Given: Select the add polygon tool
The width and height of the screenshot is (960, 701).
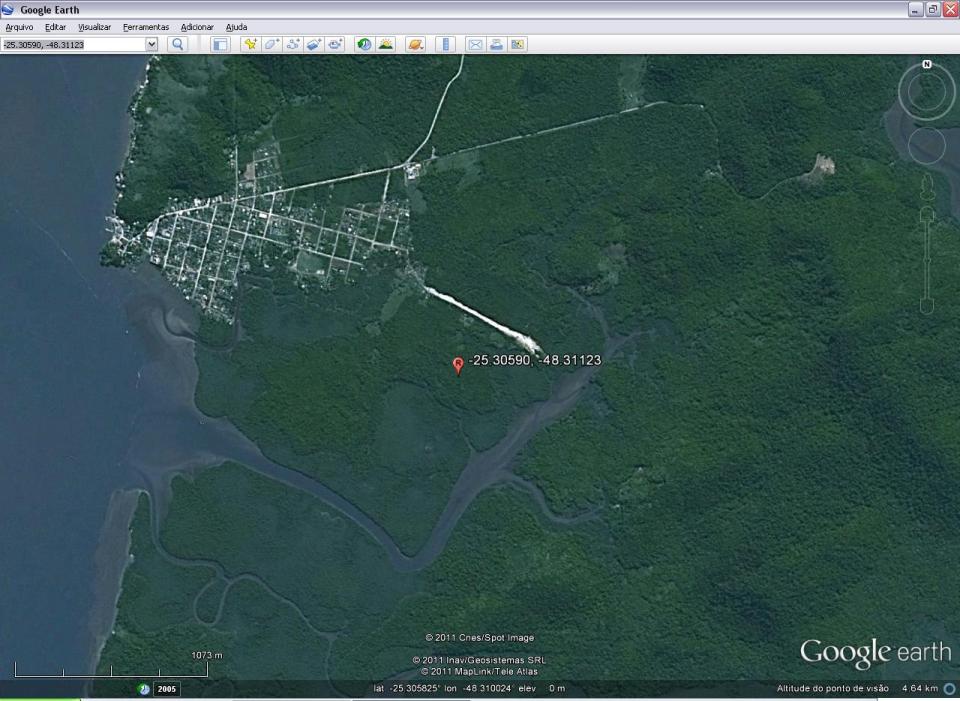Looking at the screenshot, I should click(272, 44).
